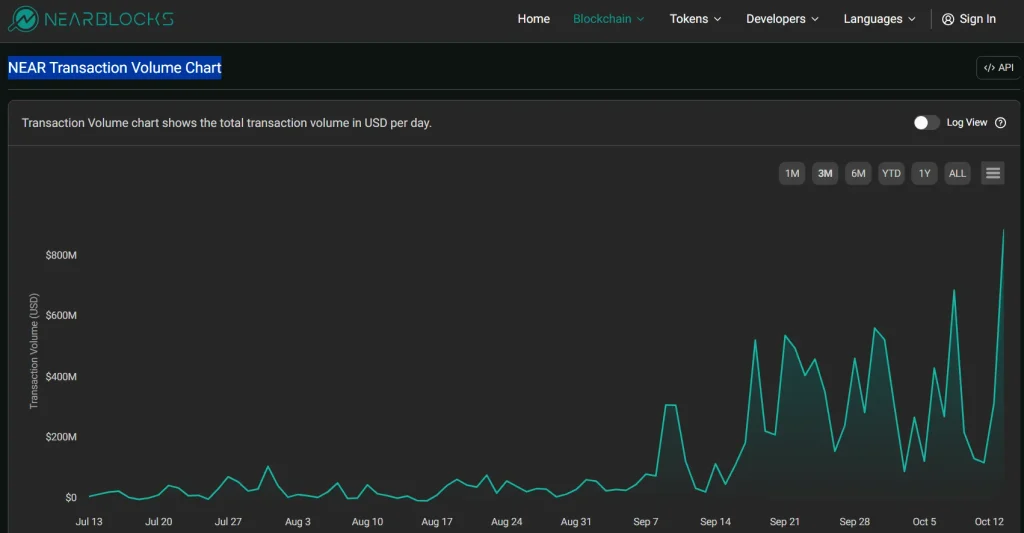Click the Jul 20 x-axis label
Image resolution: width=1024 pixels, height=533 pixels.
pos(159,521)
